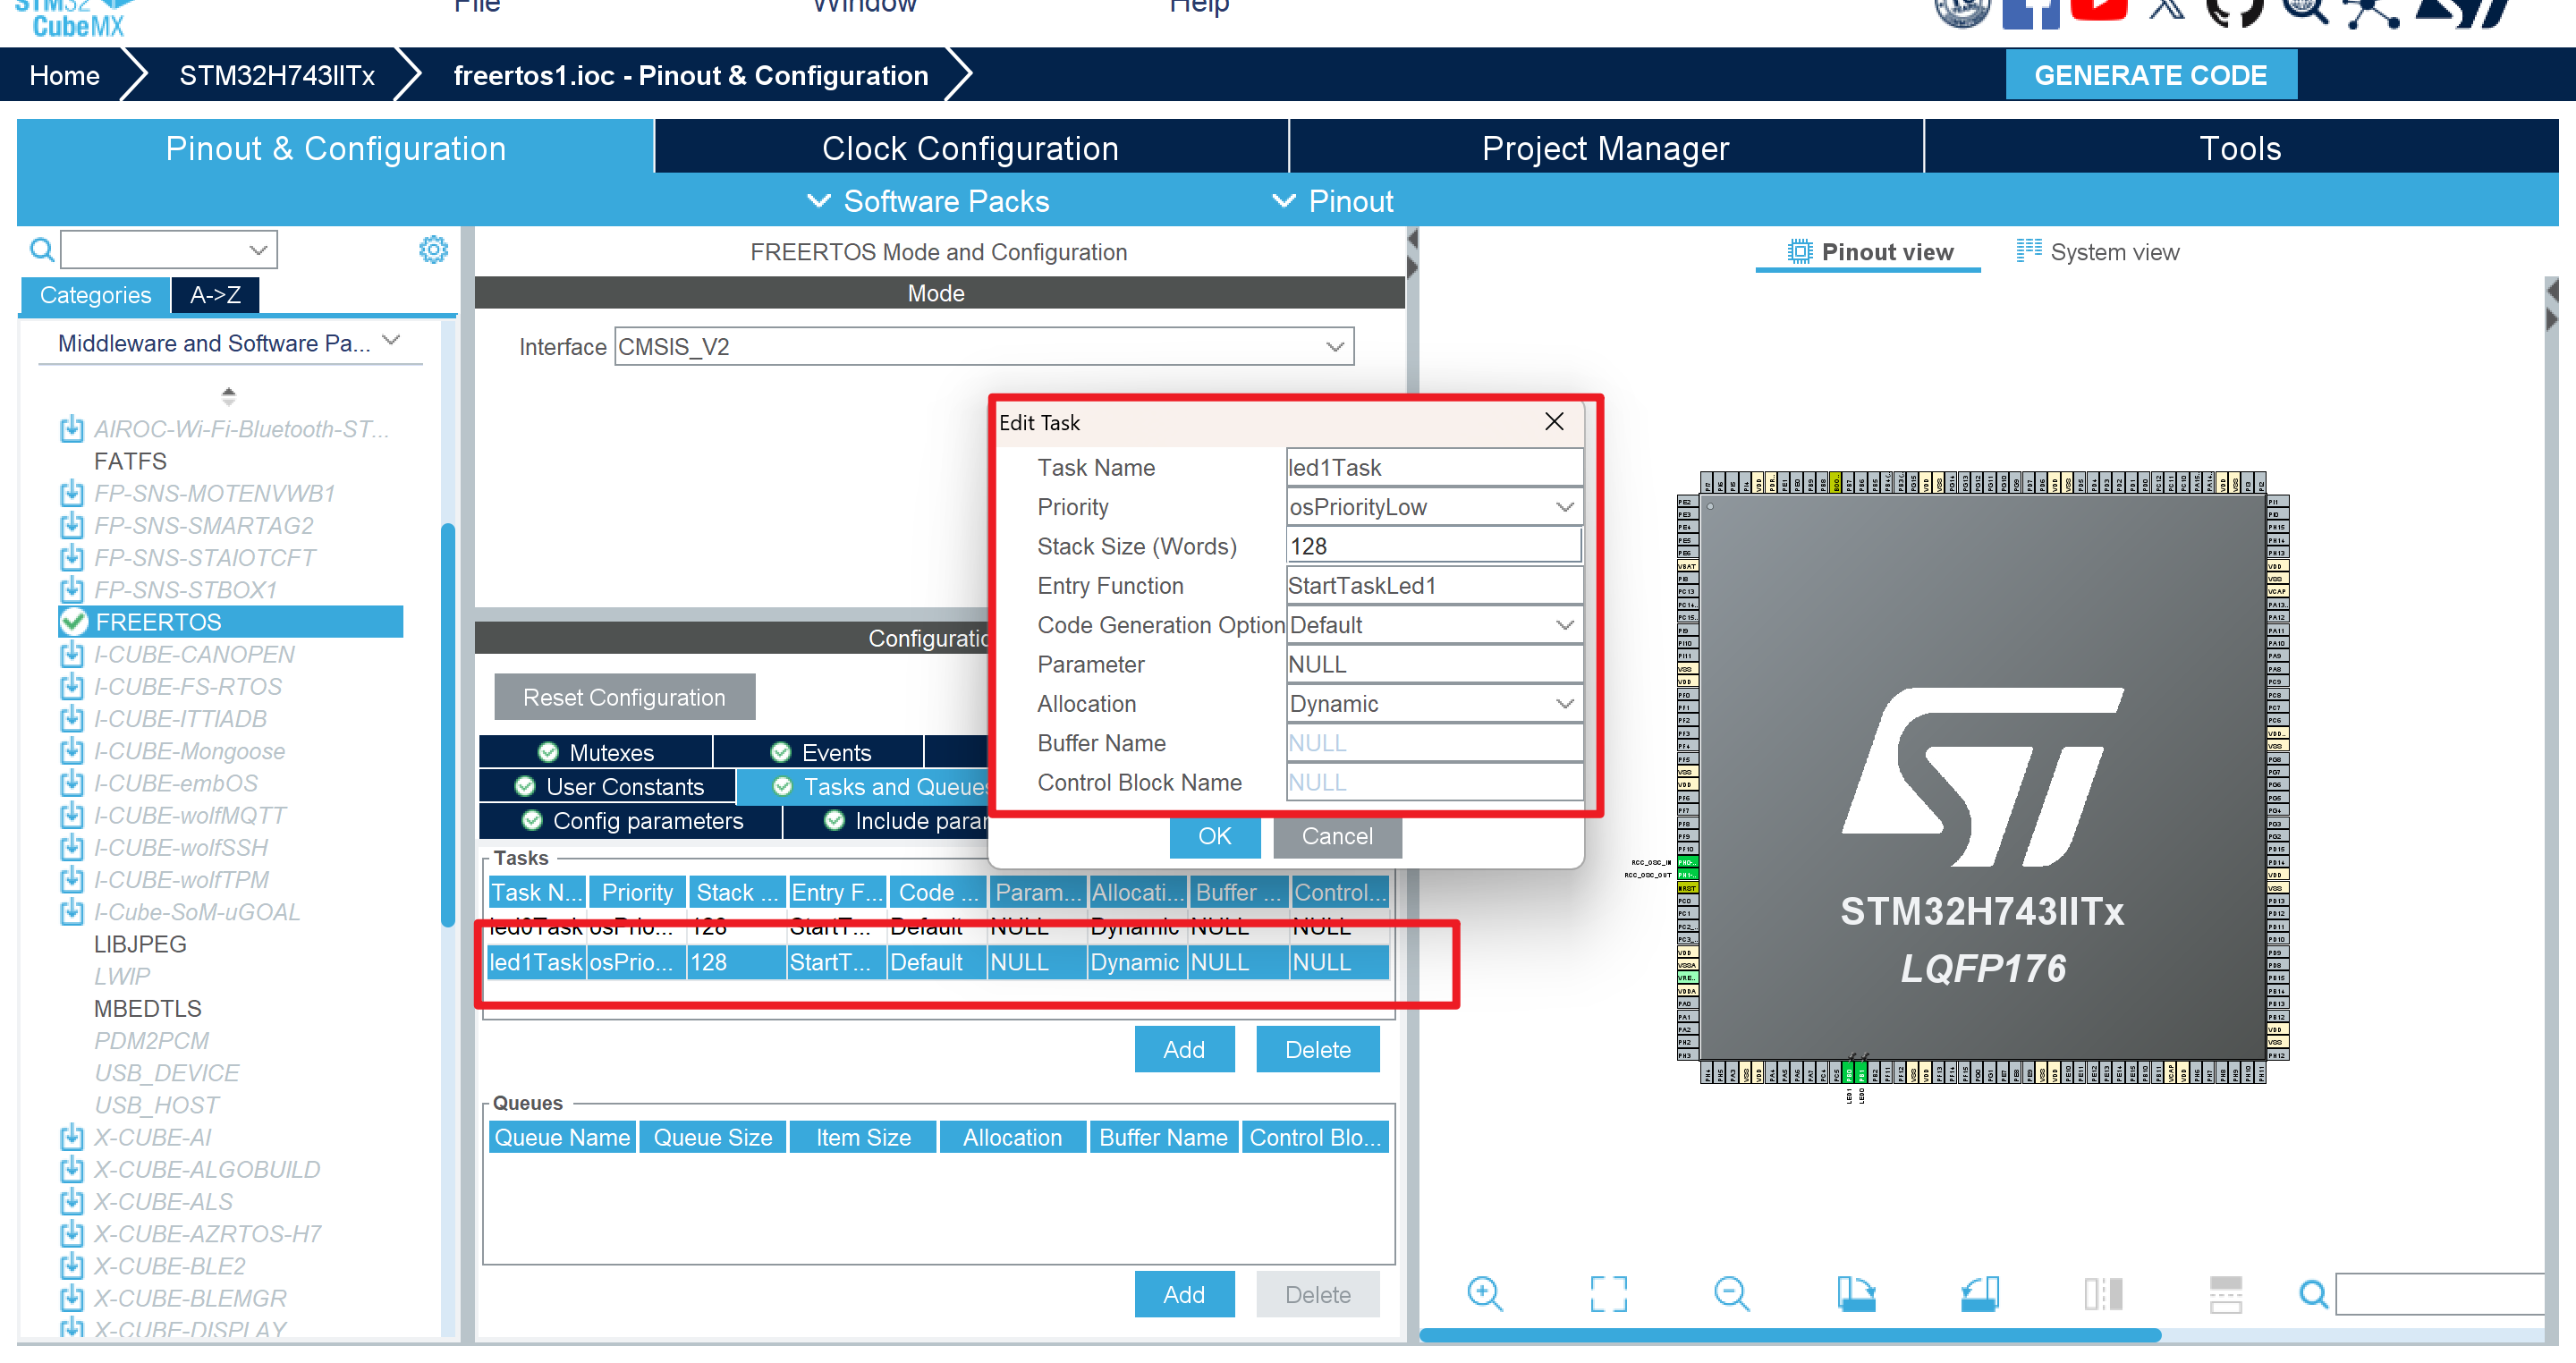Image resolution: width=2576 pixels, height=1363 pixels.
Task: Toggle the FREERTOS checkmark in the sidebar
Action: click(x=73, y=621)
